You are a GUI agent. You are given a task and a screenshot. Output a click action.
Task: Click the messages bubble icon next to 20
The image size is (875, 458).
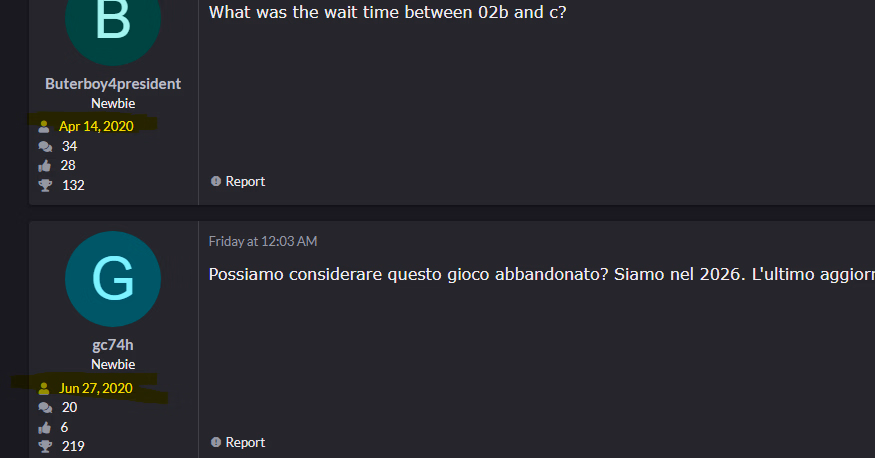point(44,407)
